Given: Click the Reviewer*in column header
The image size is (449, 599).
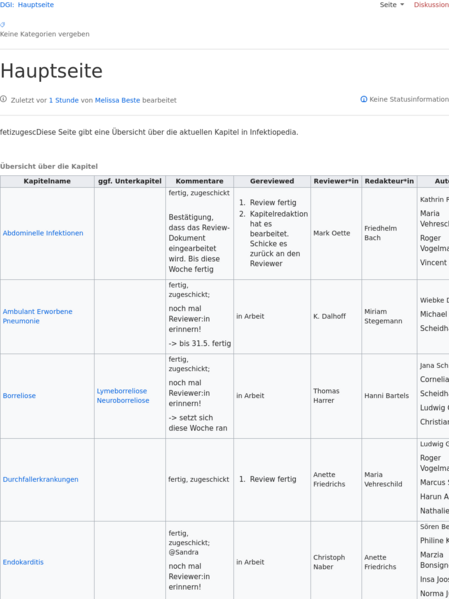Looking at the screenshot, I should pos(336,181).
